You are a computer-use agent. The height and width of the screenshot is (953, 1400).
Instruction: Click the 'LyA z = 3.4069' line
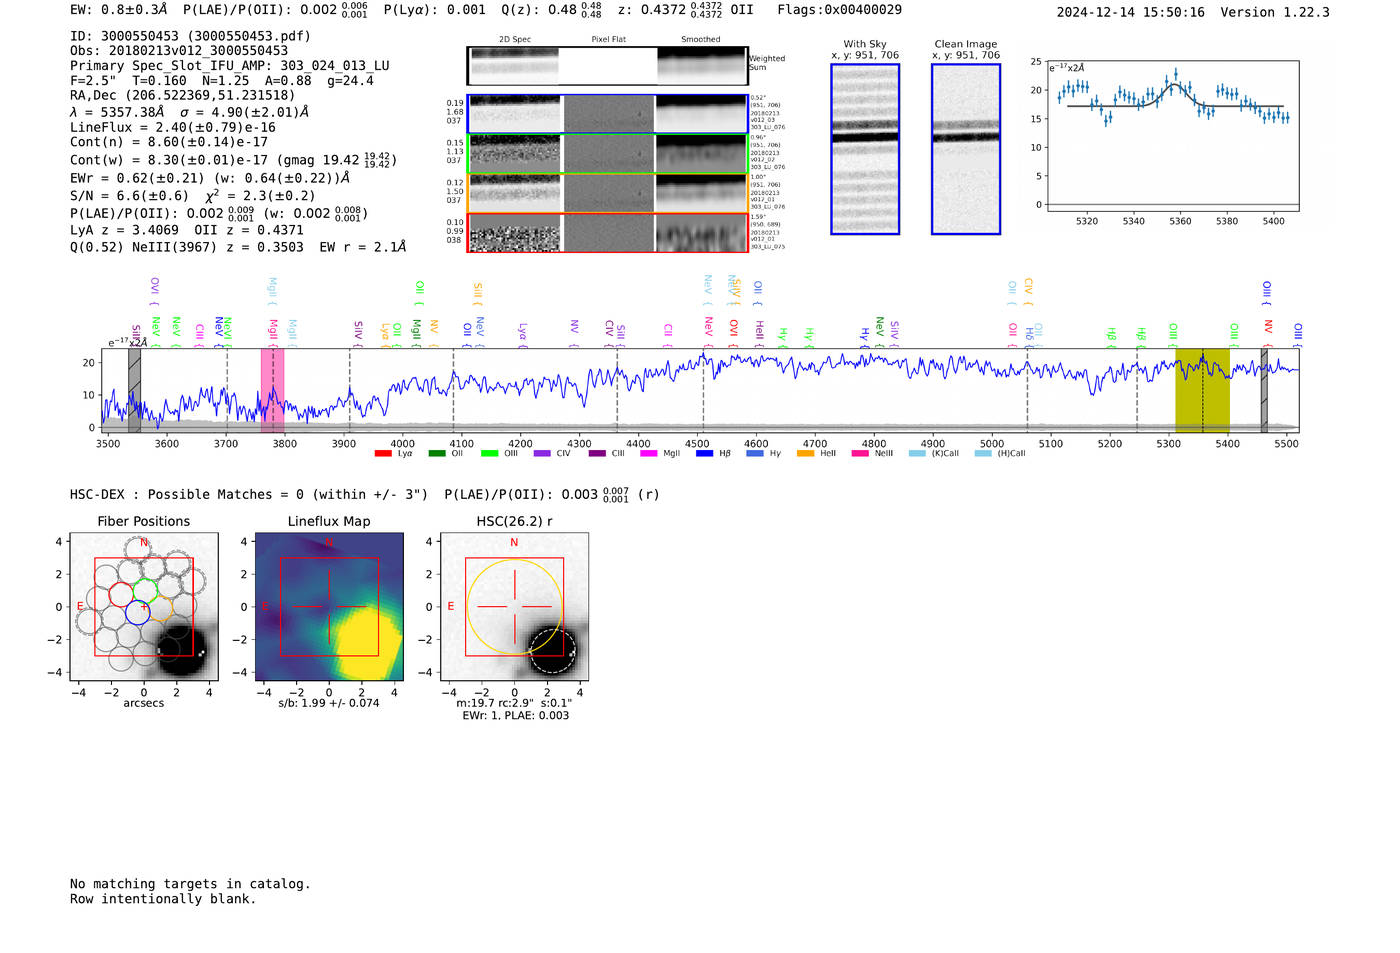(x=187, y=230)
